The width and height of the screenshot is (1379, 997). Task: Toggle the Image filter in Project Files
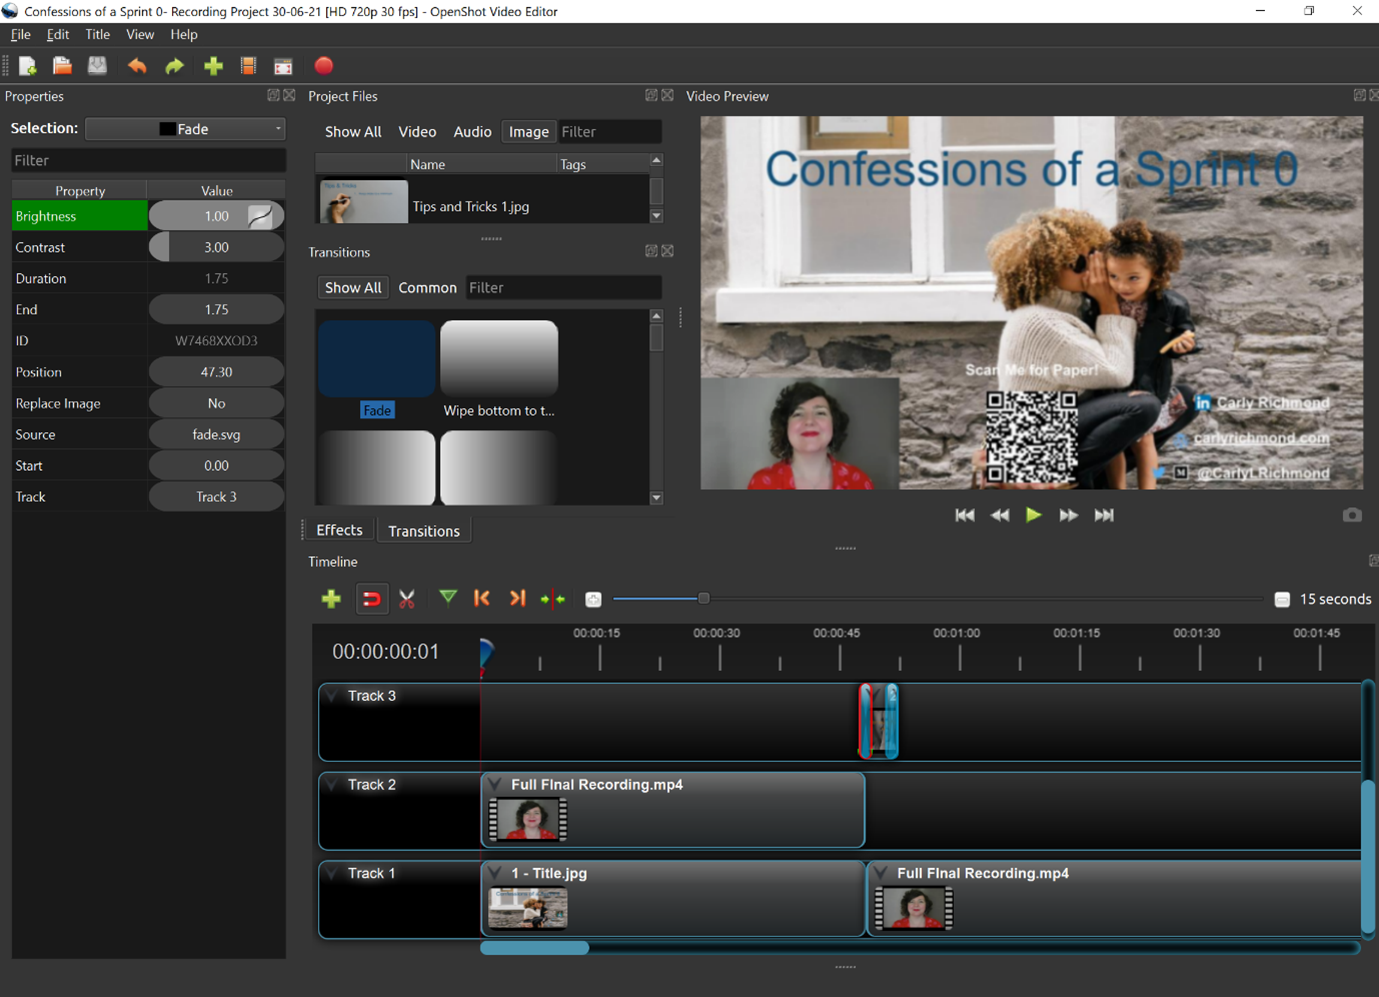click(528, 132)
